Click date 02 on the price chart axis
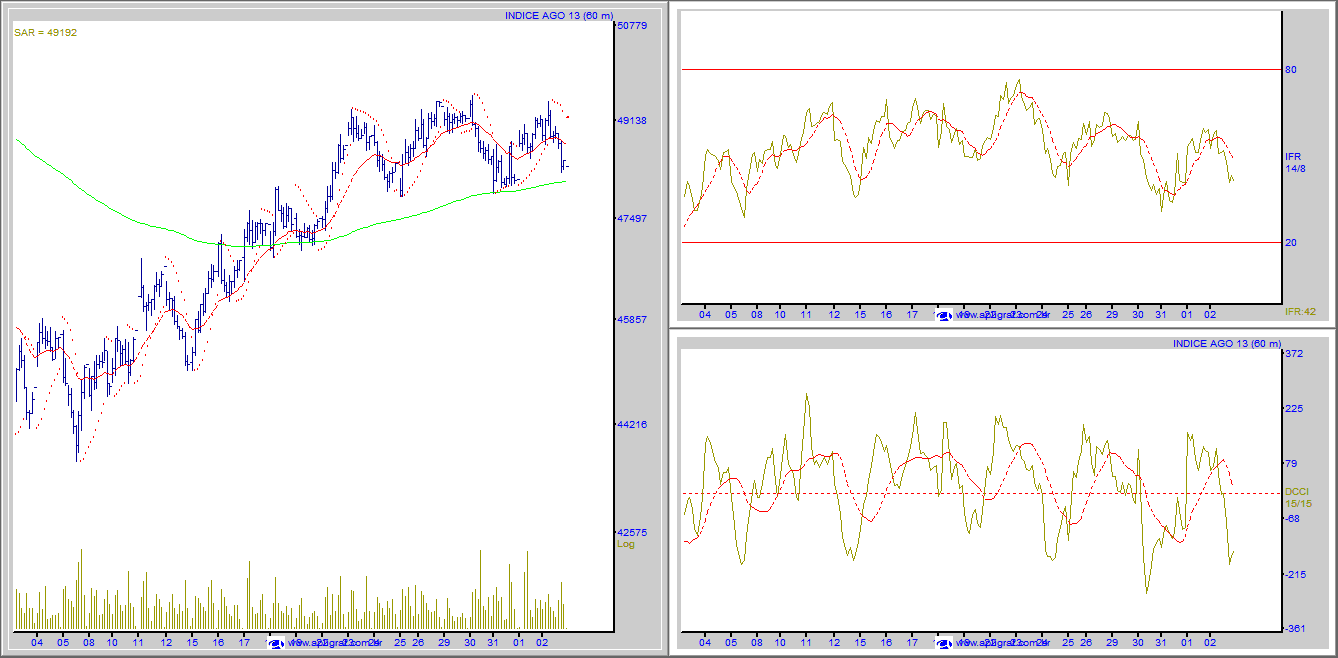Image resolution: width=1338 pixels, height=658 pixels. coord(542,643)
